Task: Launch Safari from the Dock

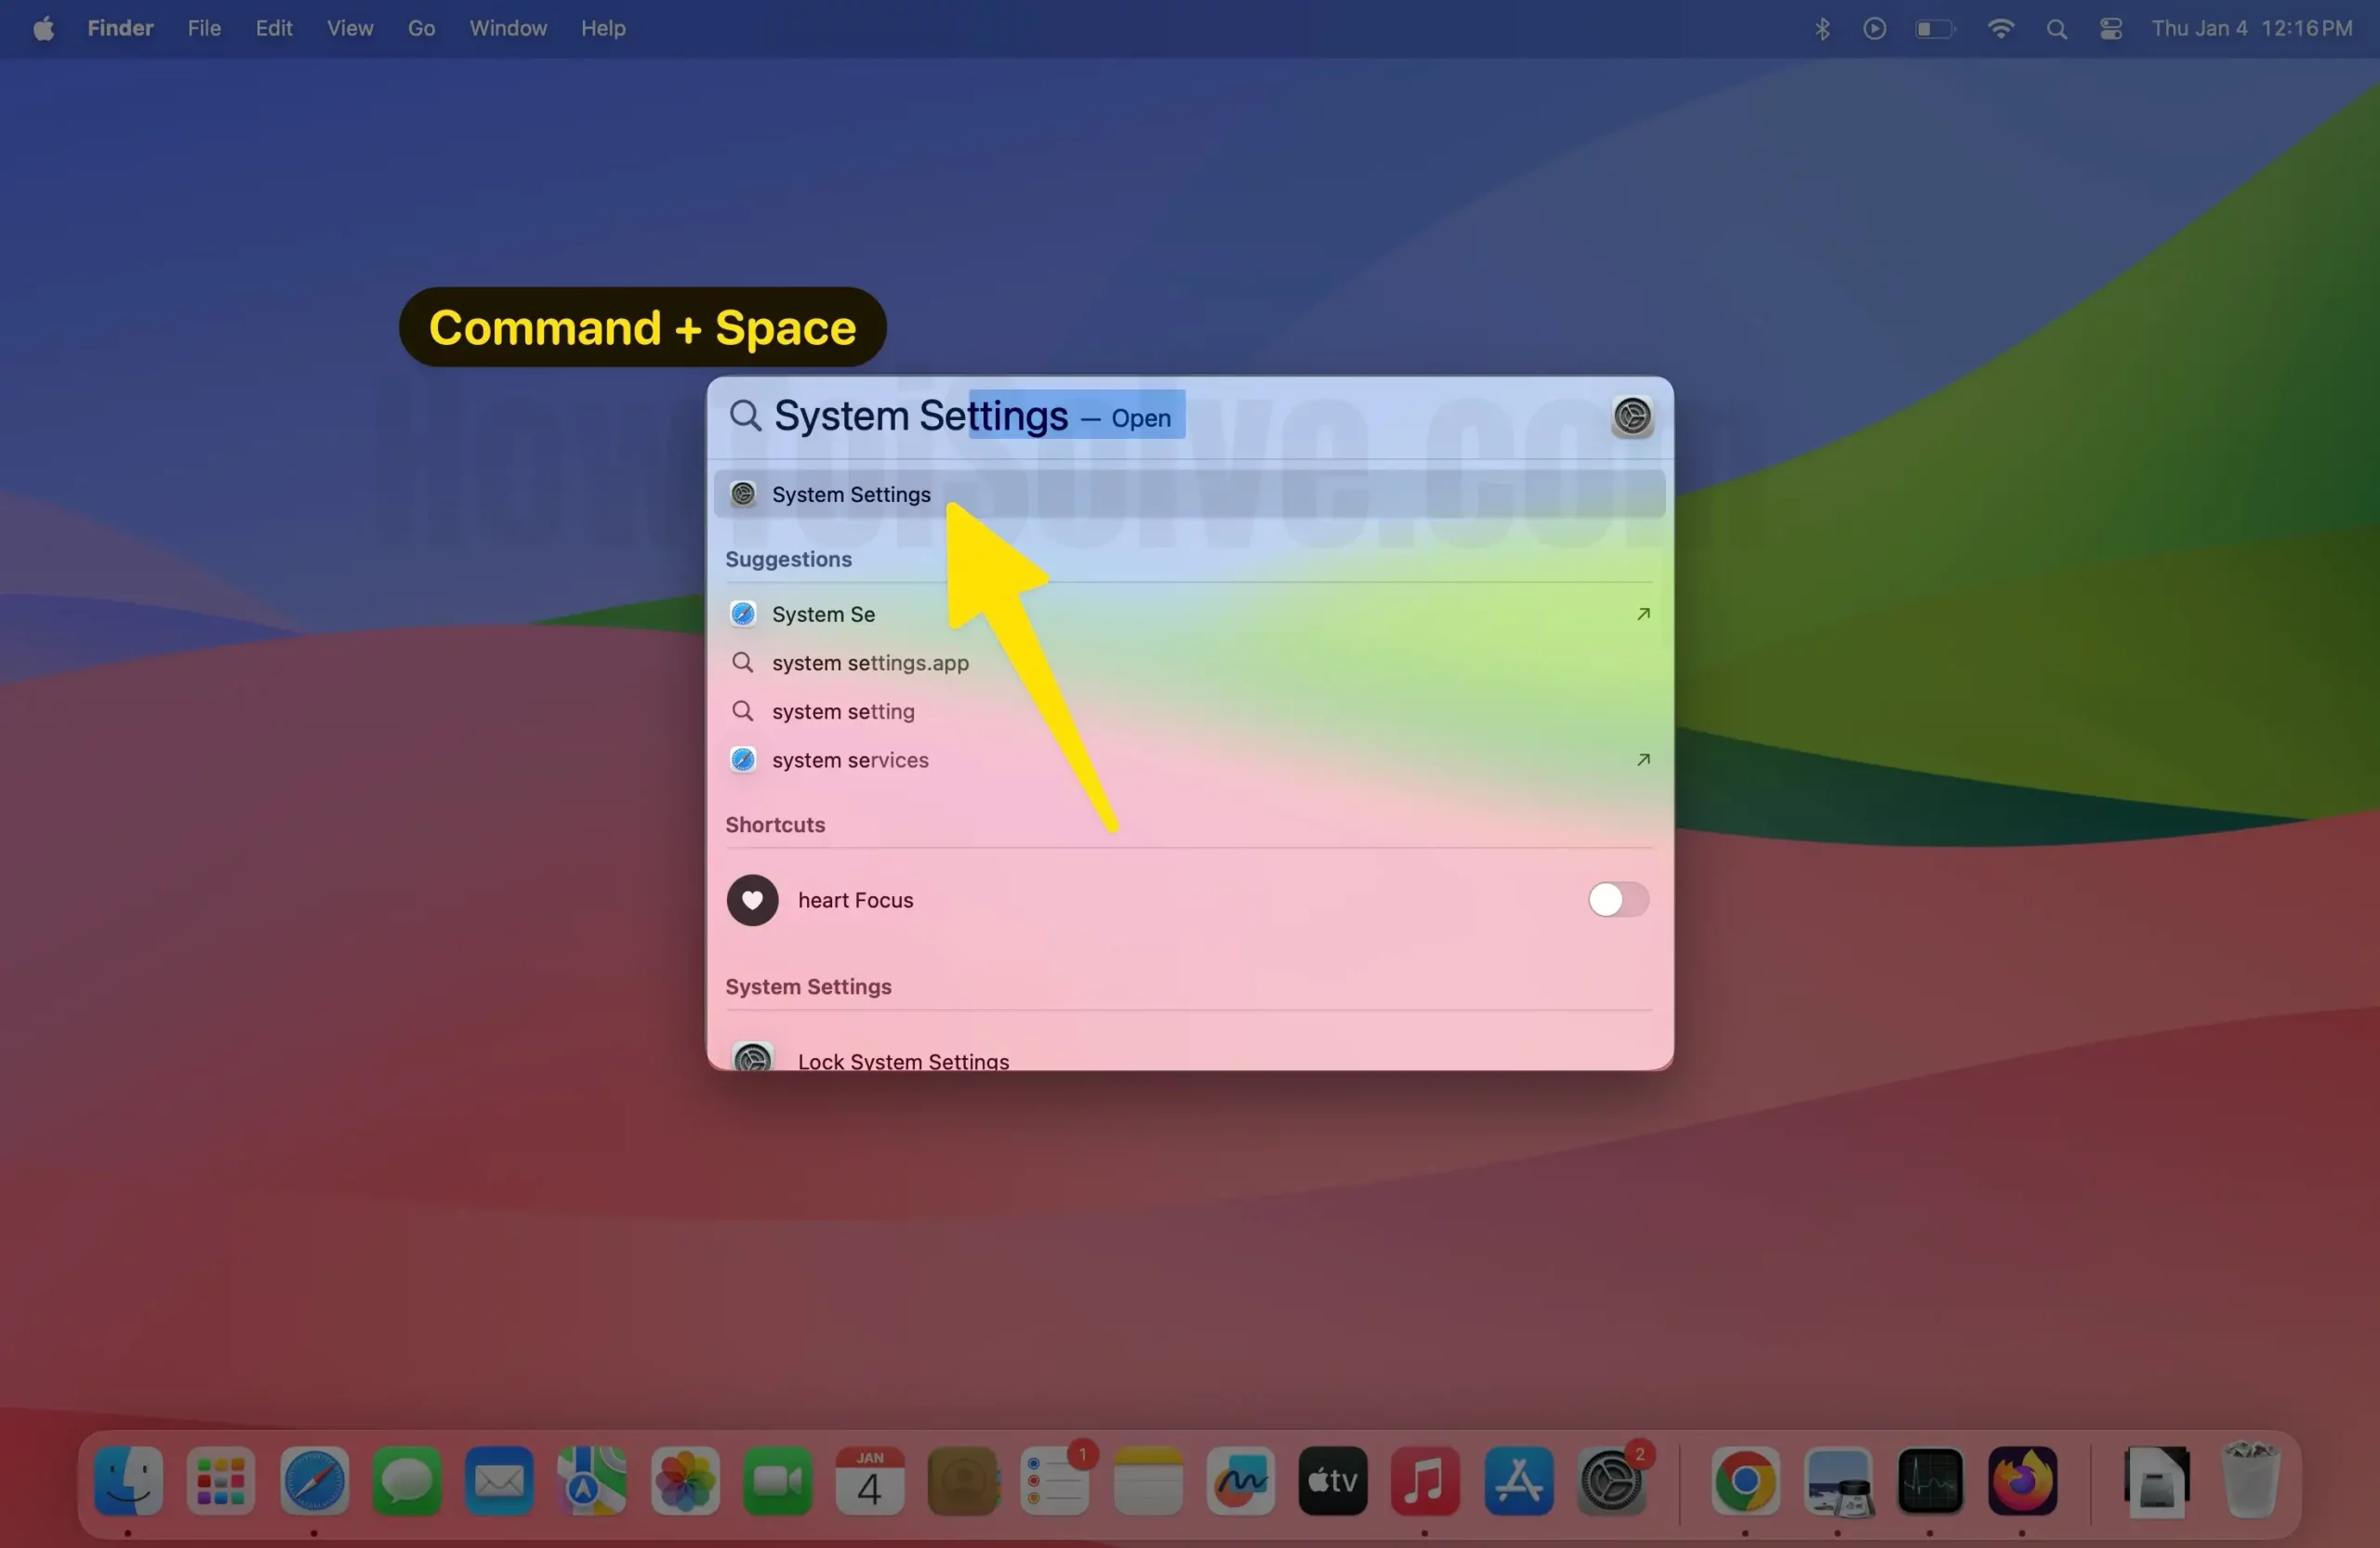Action: tap(313, 1483)
